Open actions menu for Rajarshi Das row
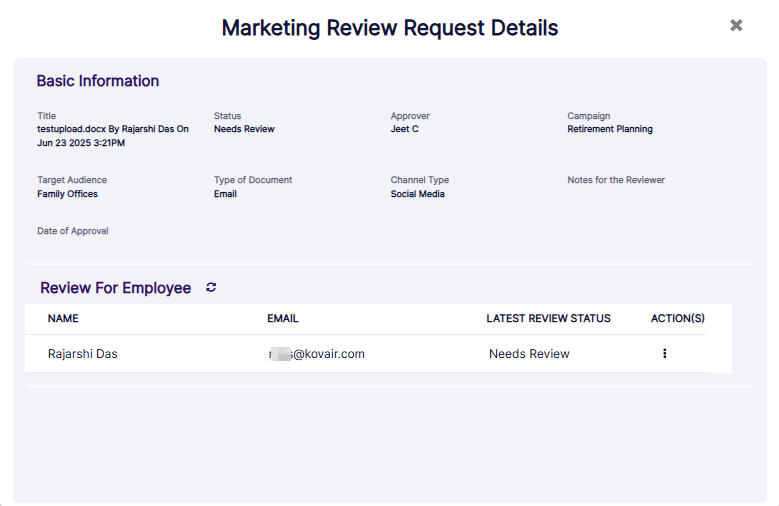Screen dimensions: 779x506 click(664, 353)
